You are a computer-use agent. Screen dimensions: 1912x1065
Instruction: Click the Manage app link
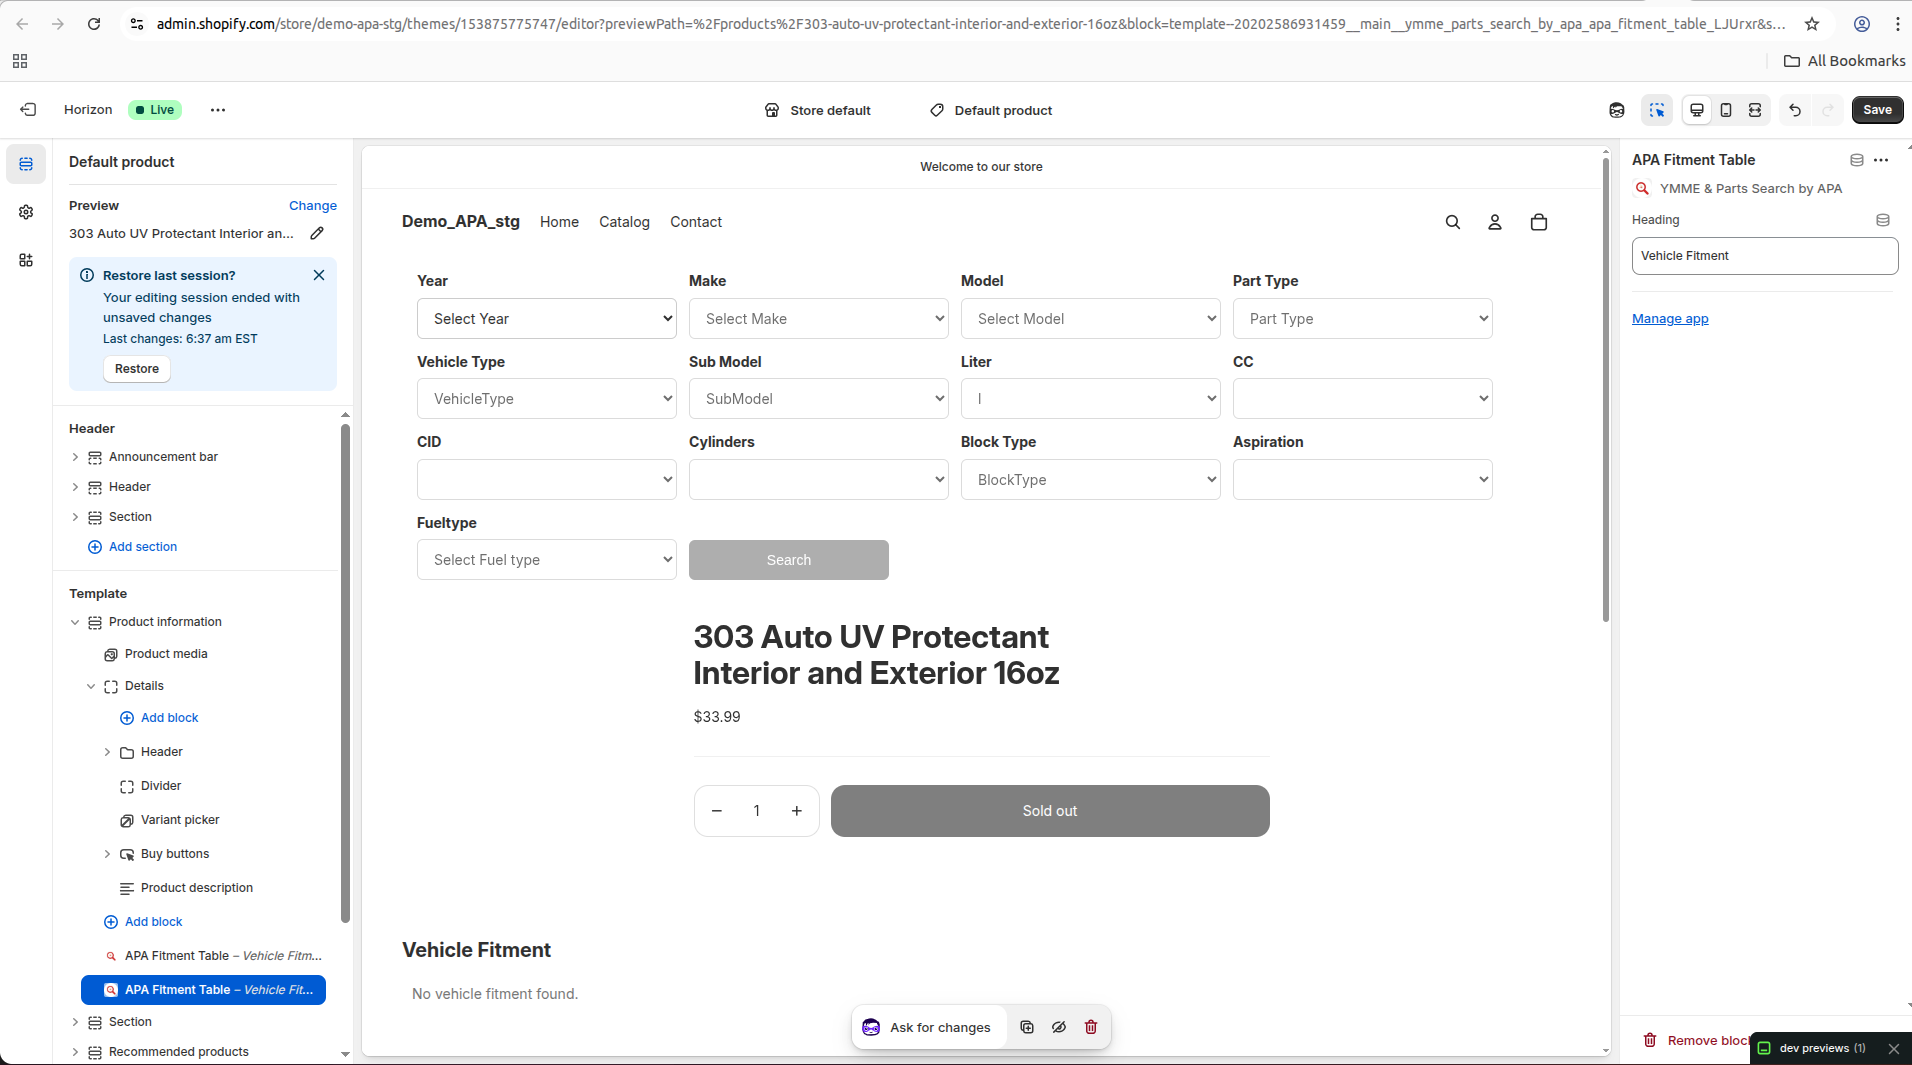click(1670, 319)
